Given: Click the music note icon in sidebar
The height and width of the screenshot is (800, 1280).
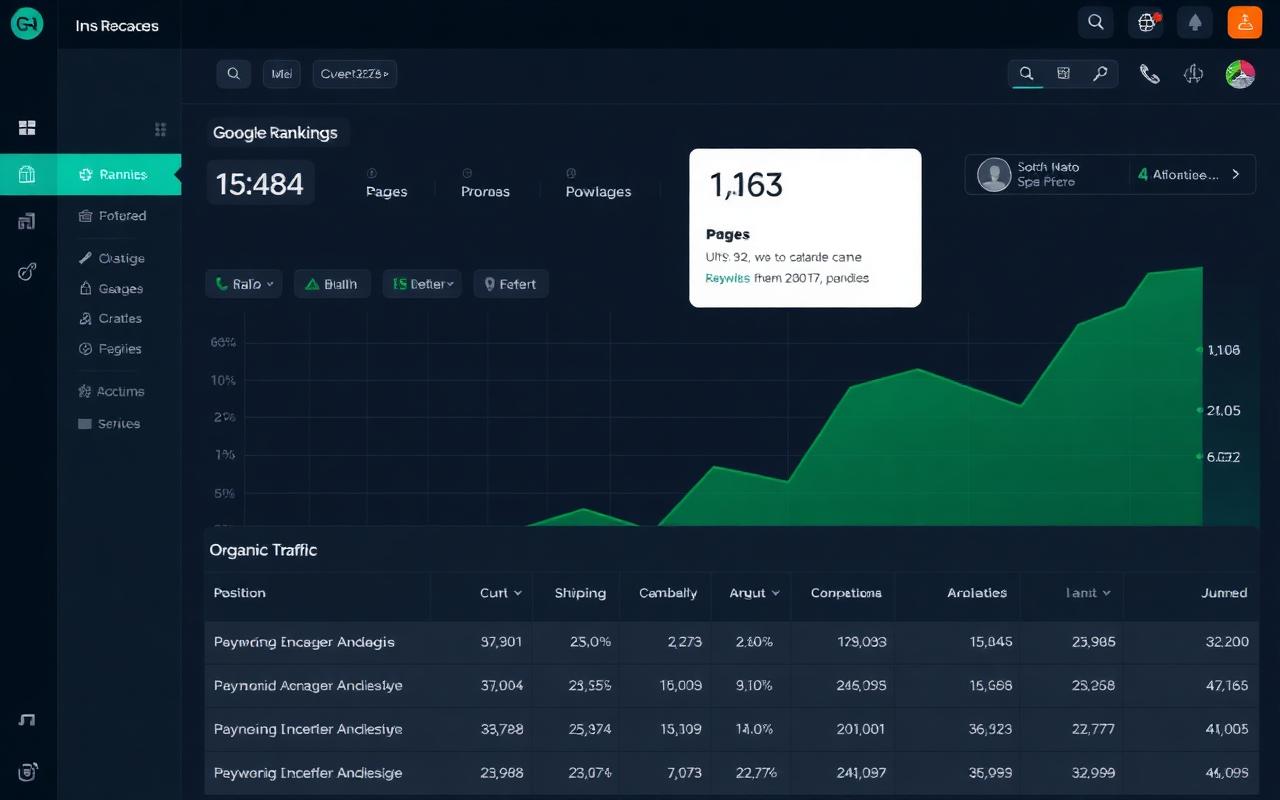Looking at the screenshot, I should [27, 720].
